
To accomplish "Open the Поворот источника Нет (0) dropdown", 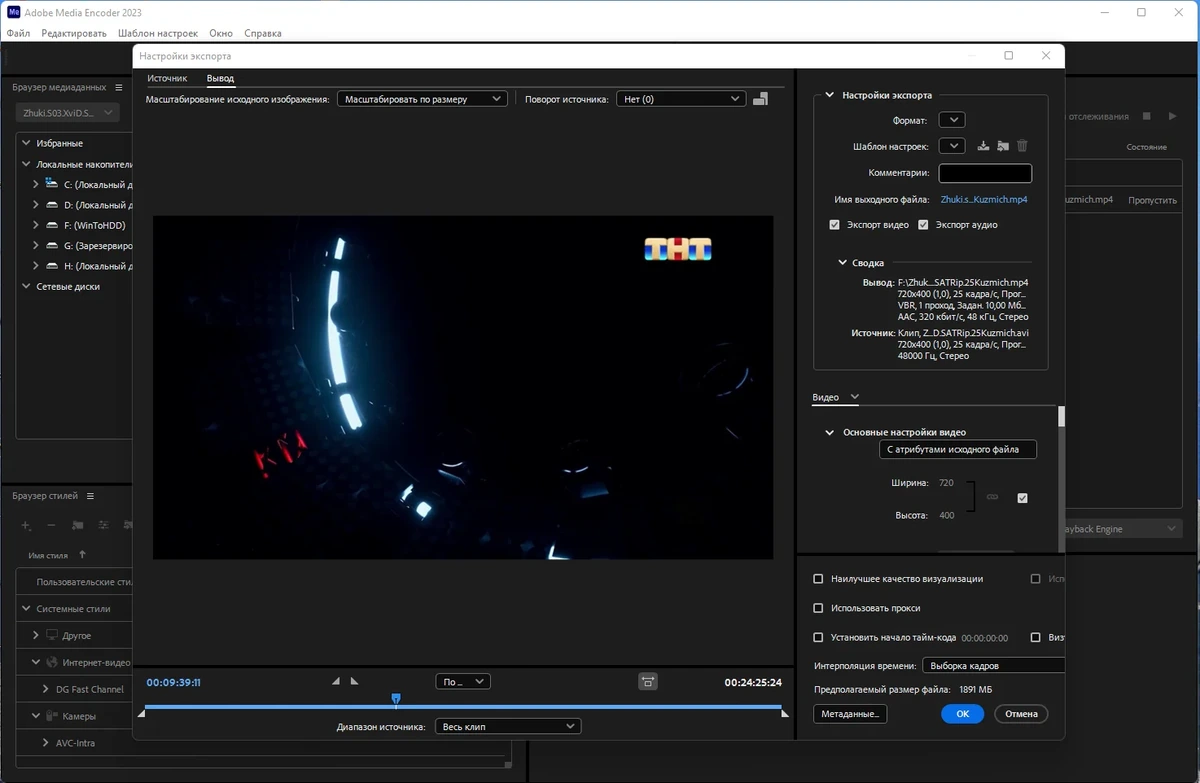I will pyautogui.click(x=681, y=99).
